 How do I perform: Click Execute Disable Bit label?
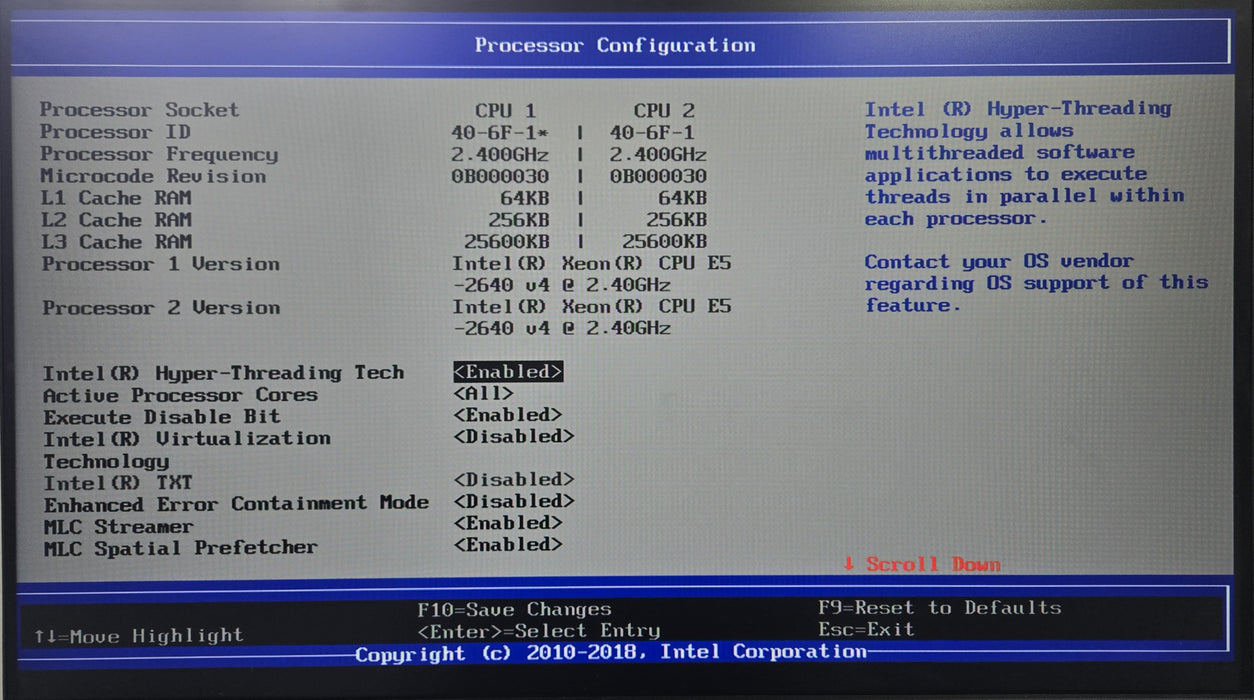point(162,417)
